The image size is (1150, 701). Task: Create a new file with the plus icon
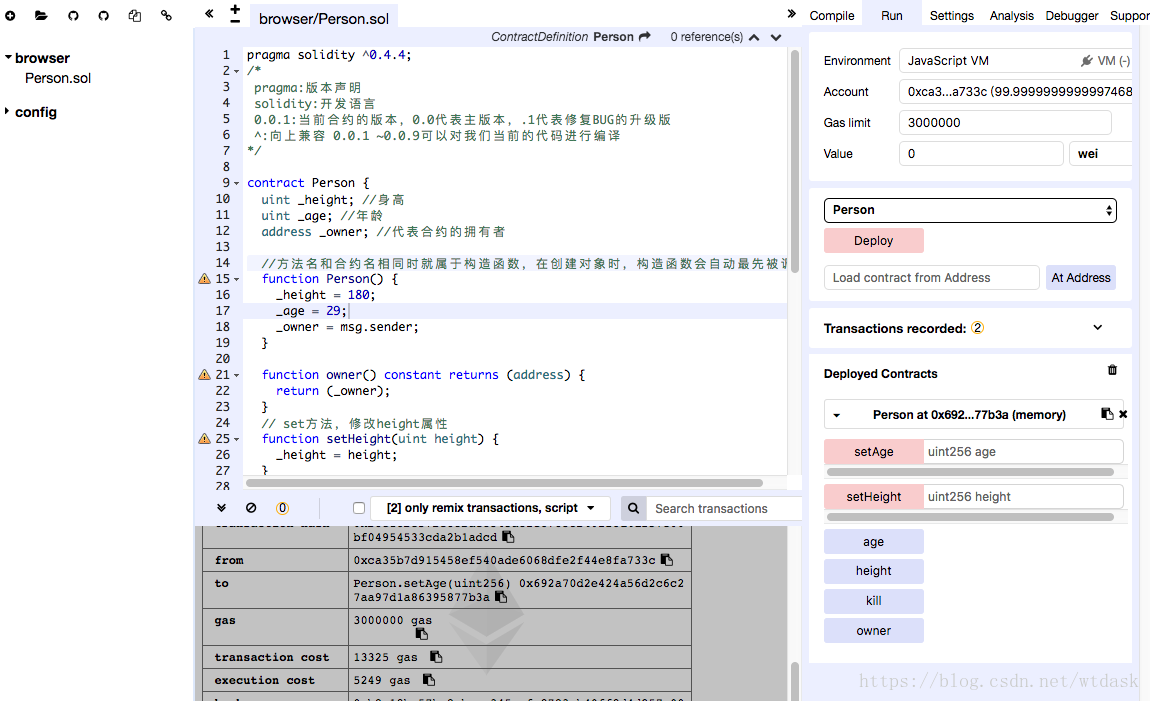point(10,15)
